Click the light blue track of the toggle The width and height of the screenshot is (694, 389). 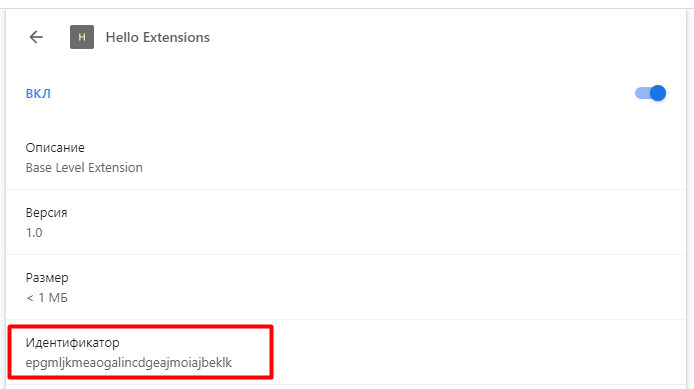[x=642, y=93]
